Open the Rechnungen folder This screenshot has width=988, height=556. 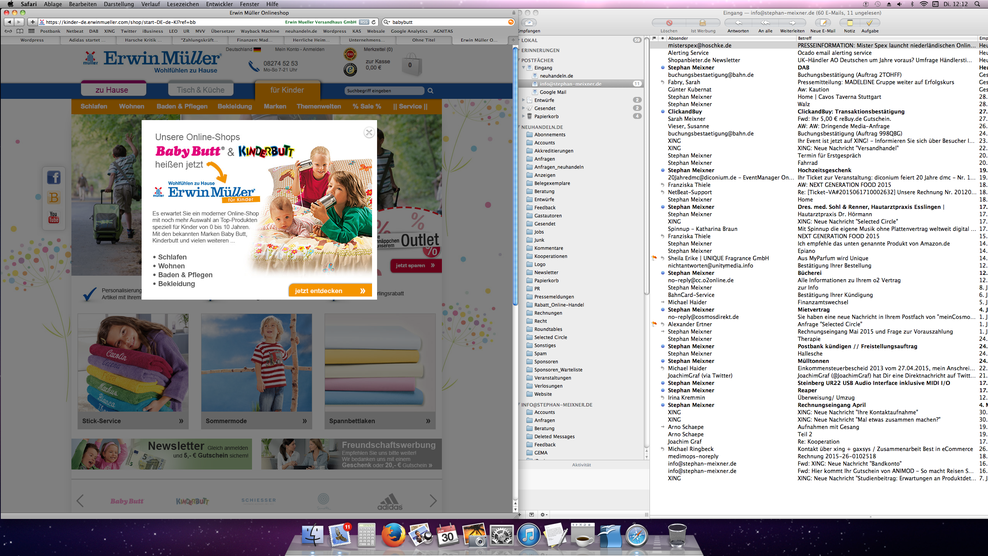click(x=548, y=313)
